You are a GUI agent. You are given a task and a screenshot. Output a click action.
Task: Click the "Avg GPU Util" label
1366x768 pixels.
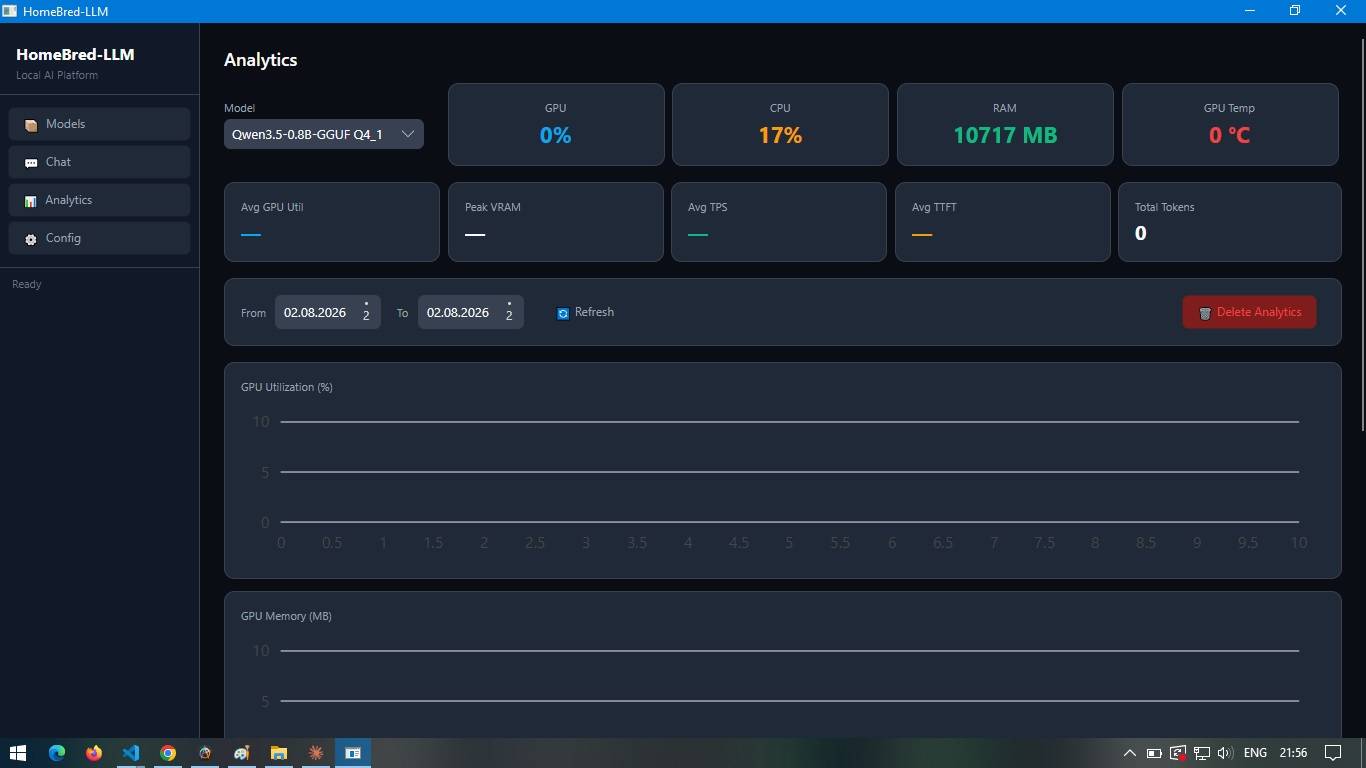tap(272, 207)
